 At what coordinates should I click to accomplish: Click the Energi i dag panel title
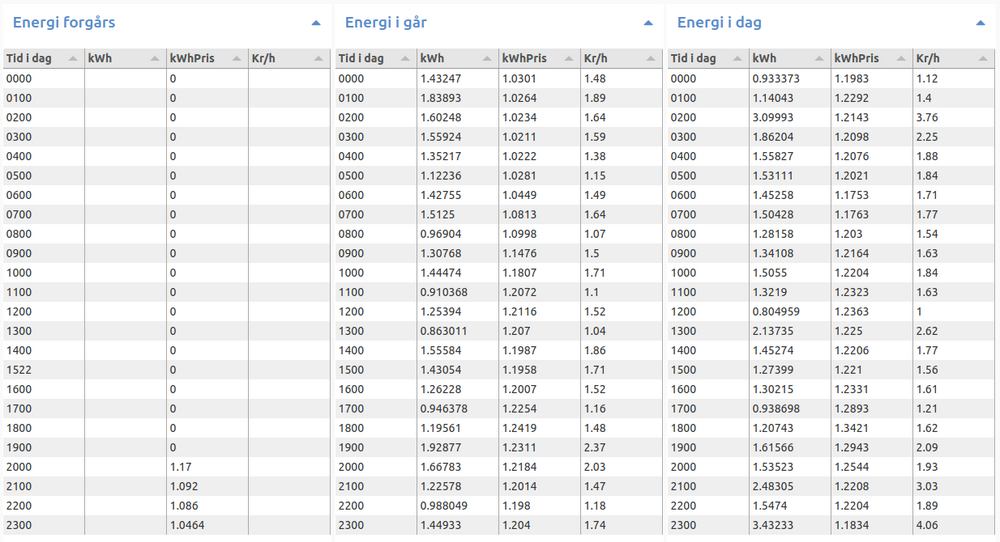coord(719,22)
